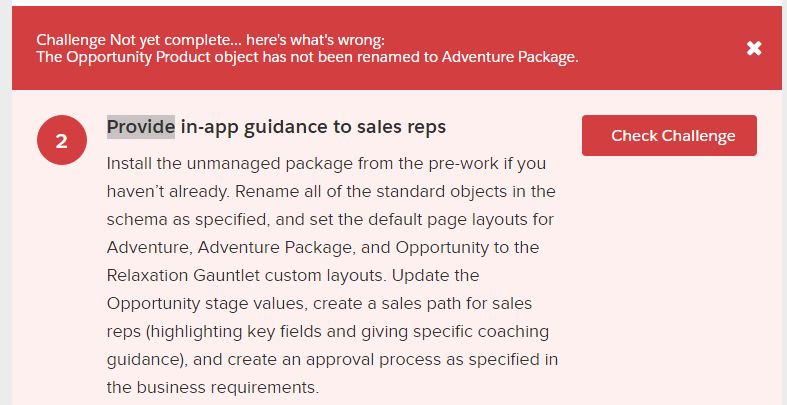Click the heading text 'in-app guidance to sales reps'
The width and height of the screenshot is (787, 405).
313,127
